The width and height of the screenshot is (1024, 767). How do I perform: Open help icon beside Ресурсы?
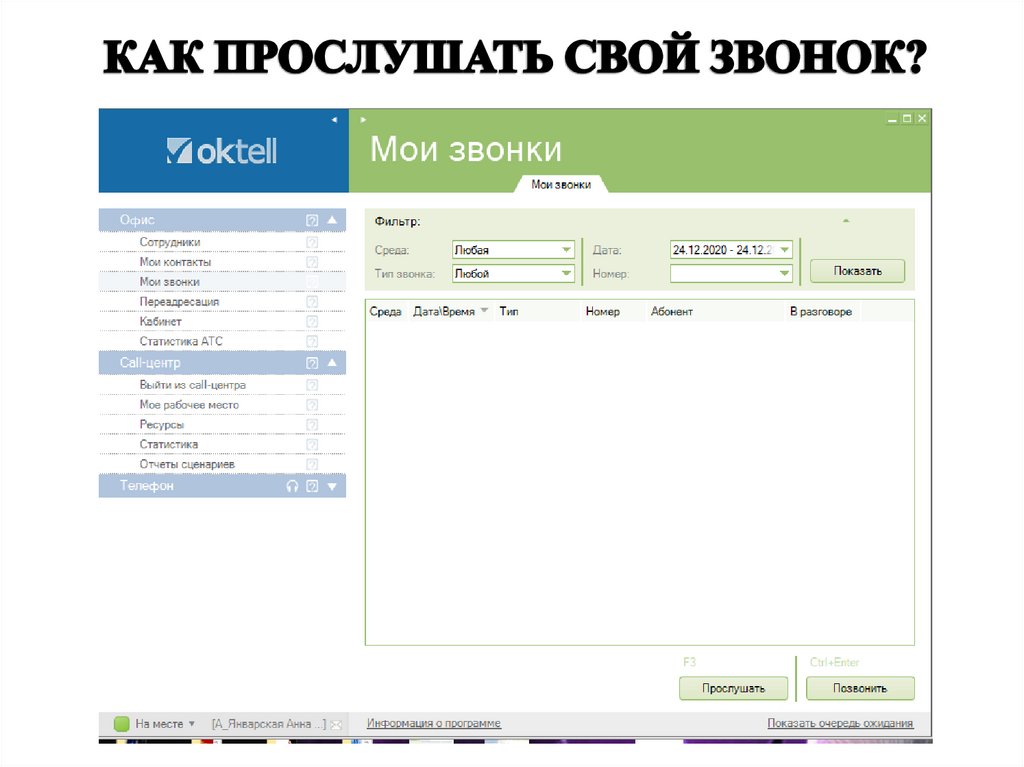click(x=312, y=425)
